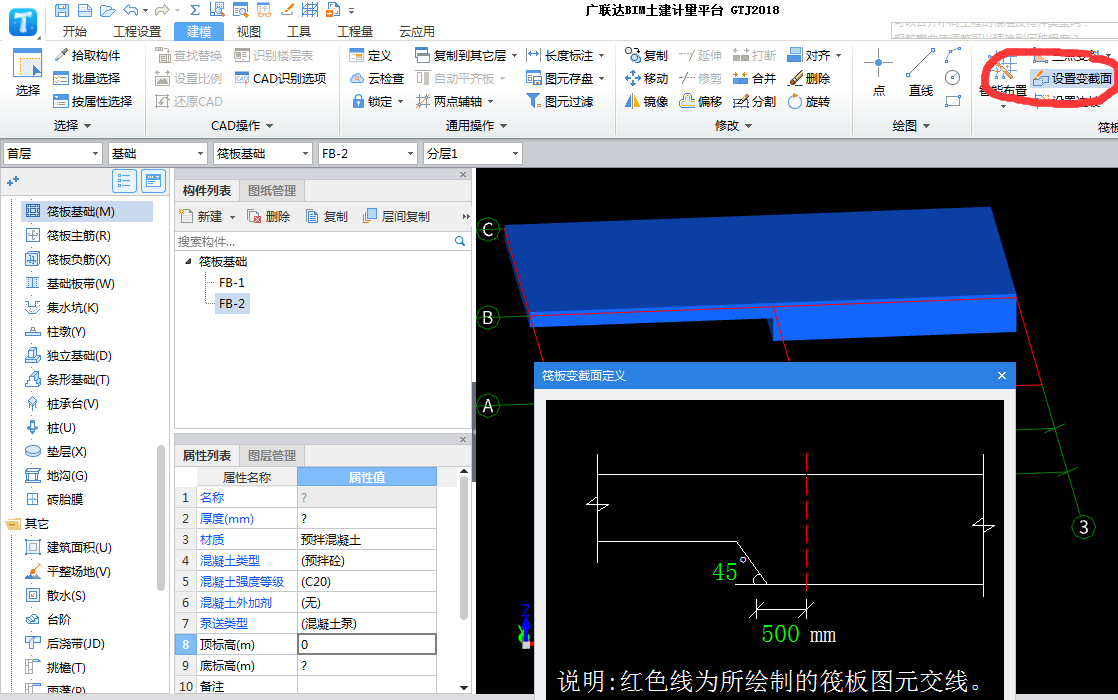Run the 云检查 cloud check
The width and height of the screenshot is (1118, 700).
377,78
